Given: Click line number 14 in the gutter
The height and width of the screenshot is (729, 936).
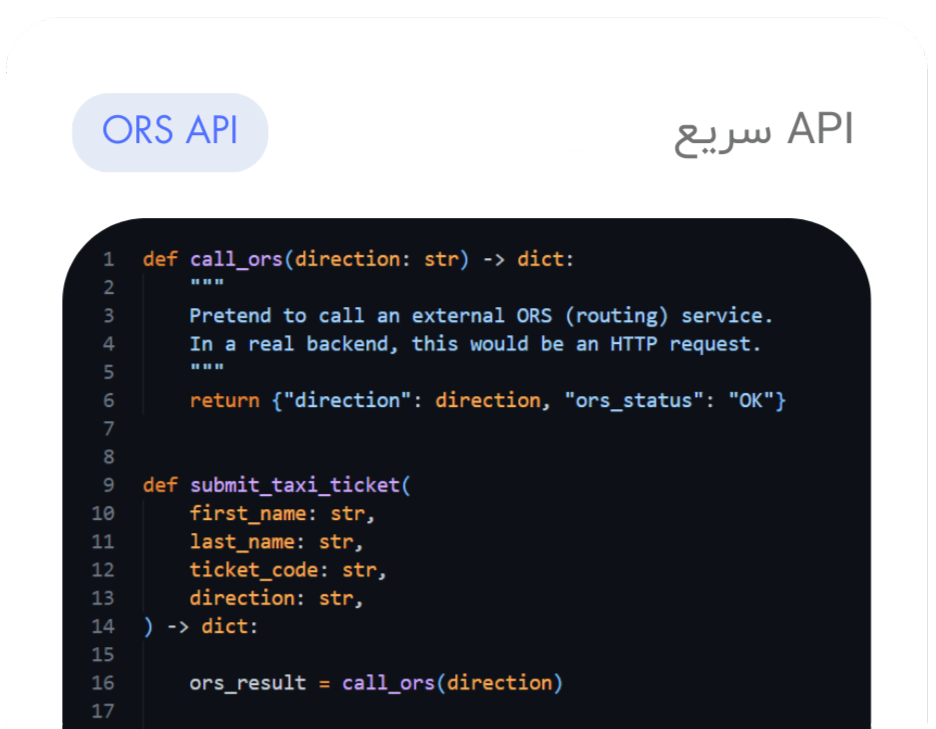Looking at the screenshot, I should pyautogui.click(x=103, y=627).
